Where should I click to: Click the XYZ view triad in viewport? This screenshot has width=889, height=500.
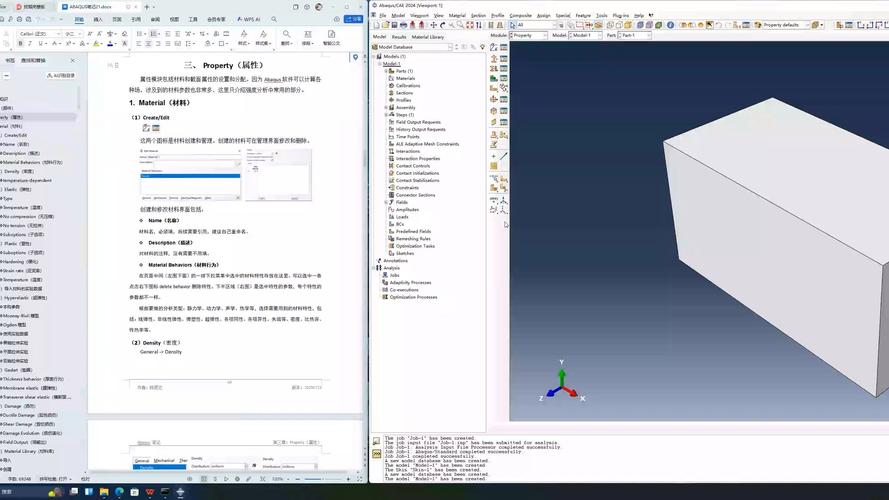click(x=561, y=385)
